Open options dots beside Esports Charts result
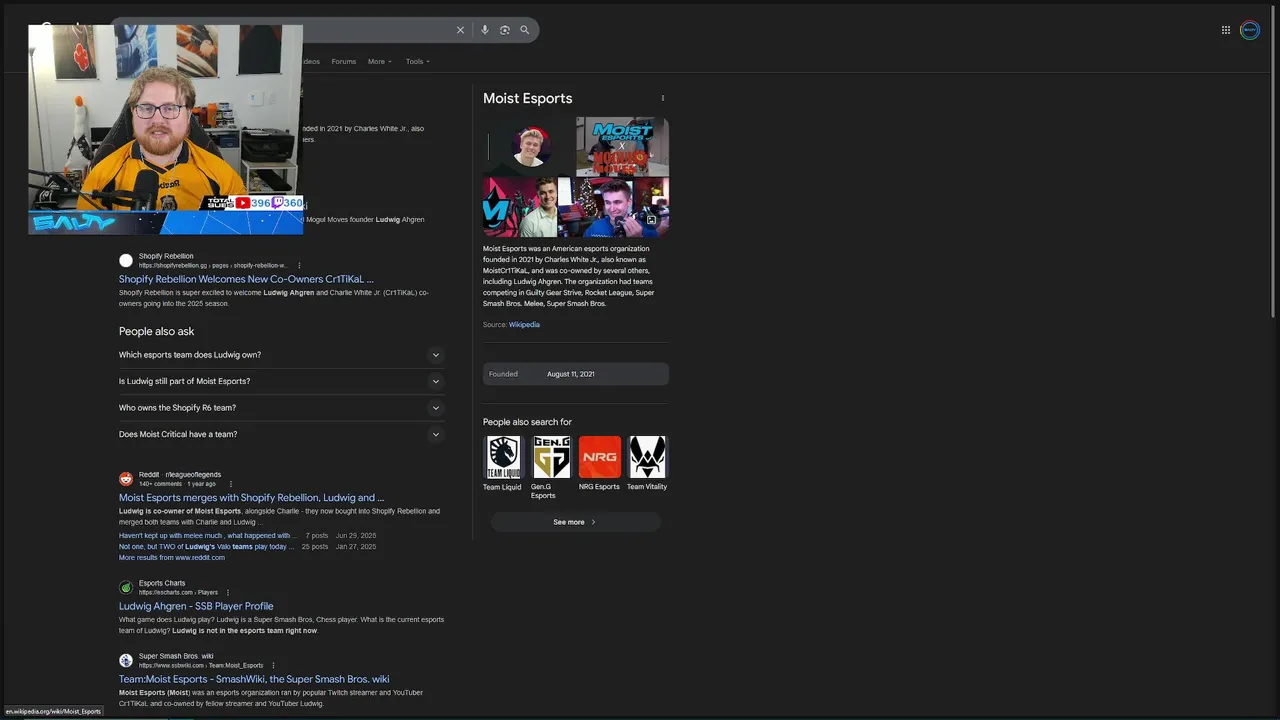Image resolution: width=1280 pixels, height=720 pixels. coord(228,593)
